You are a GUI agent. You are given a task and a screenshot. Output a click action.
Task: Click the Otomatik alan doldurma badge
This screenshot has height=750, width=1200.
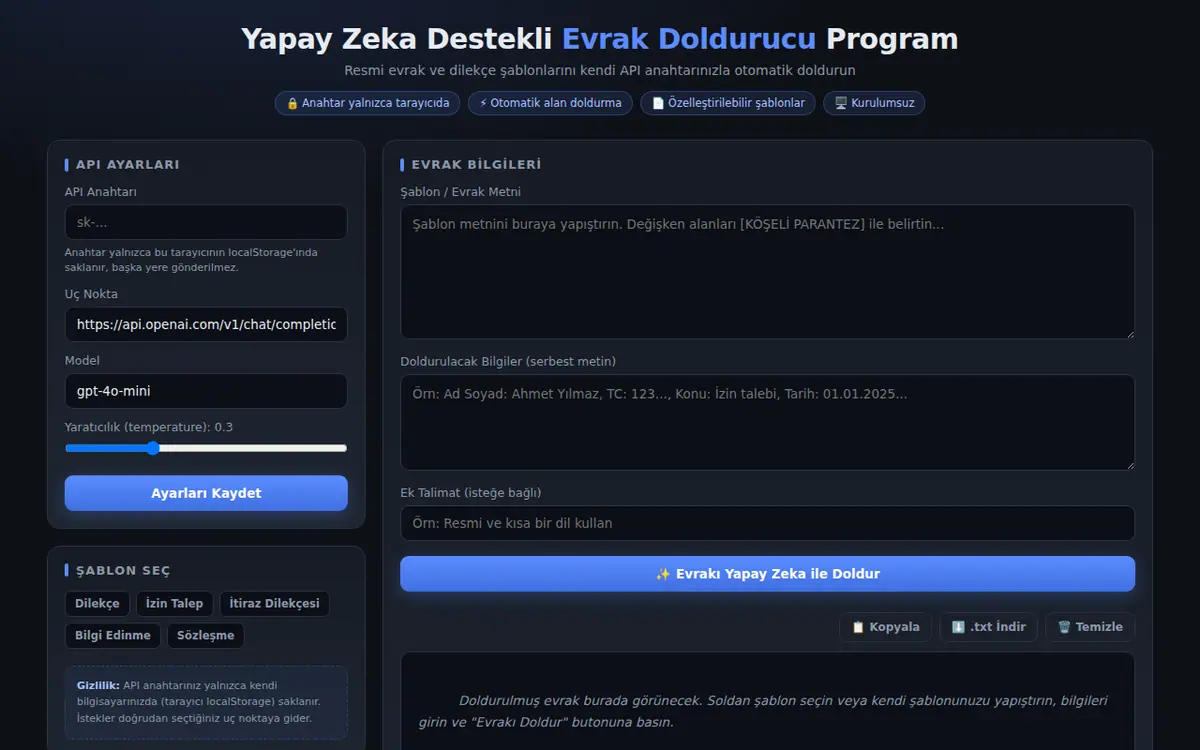(x=550, y=103)
